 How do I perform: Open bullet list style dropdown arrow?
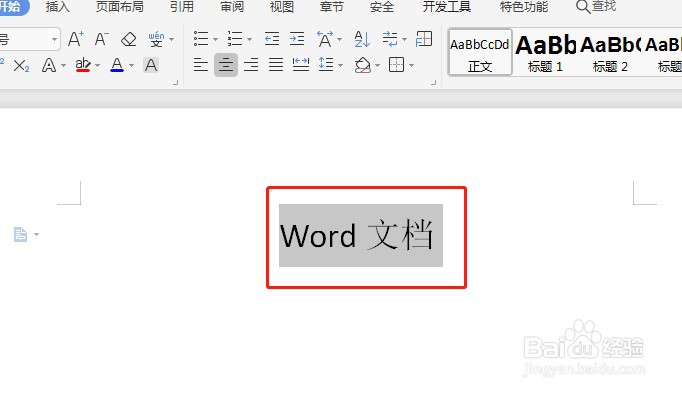[215, 40]
